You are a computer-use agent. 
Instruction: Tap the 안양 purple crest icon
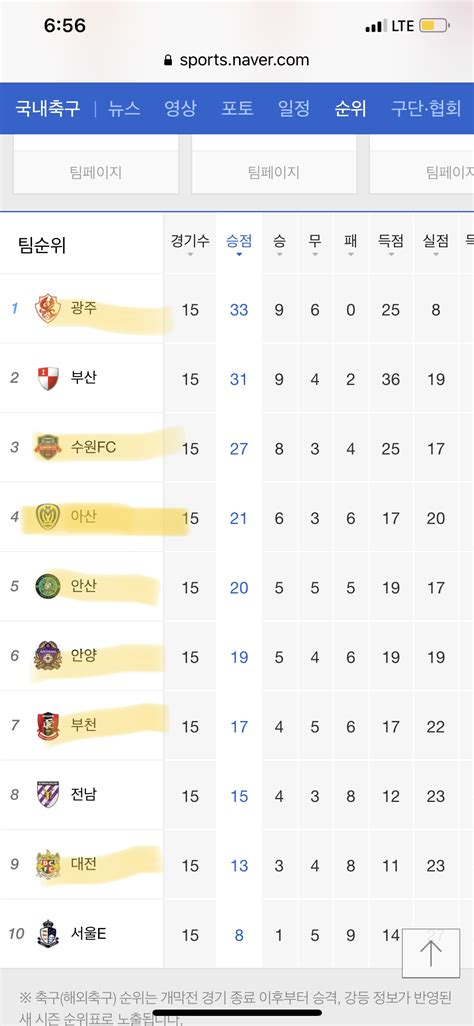coord(48,656)
